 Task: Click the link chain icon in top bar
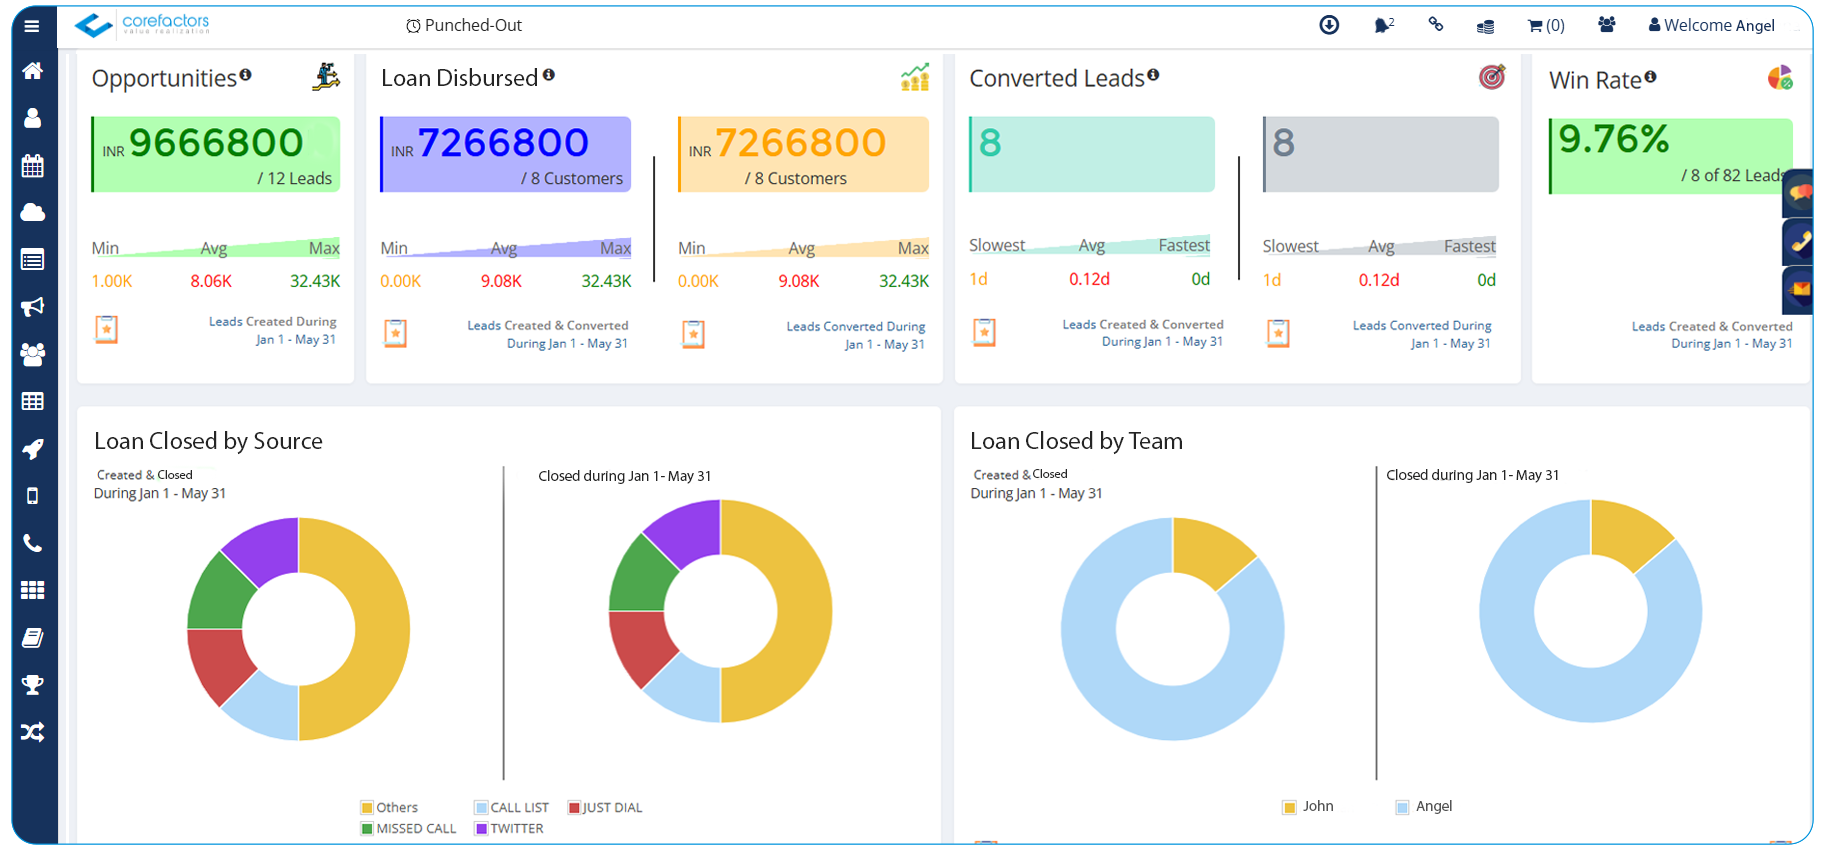point(1435,24)
